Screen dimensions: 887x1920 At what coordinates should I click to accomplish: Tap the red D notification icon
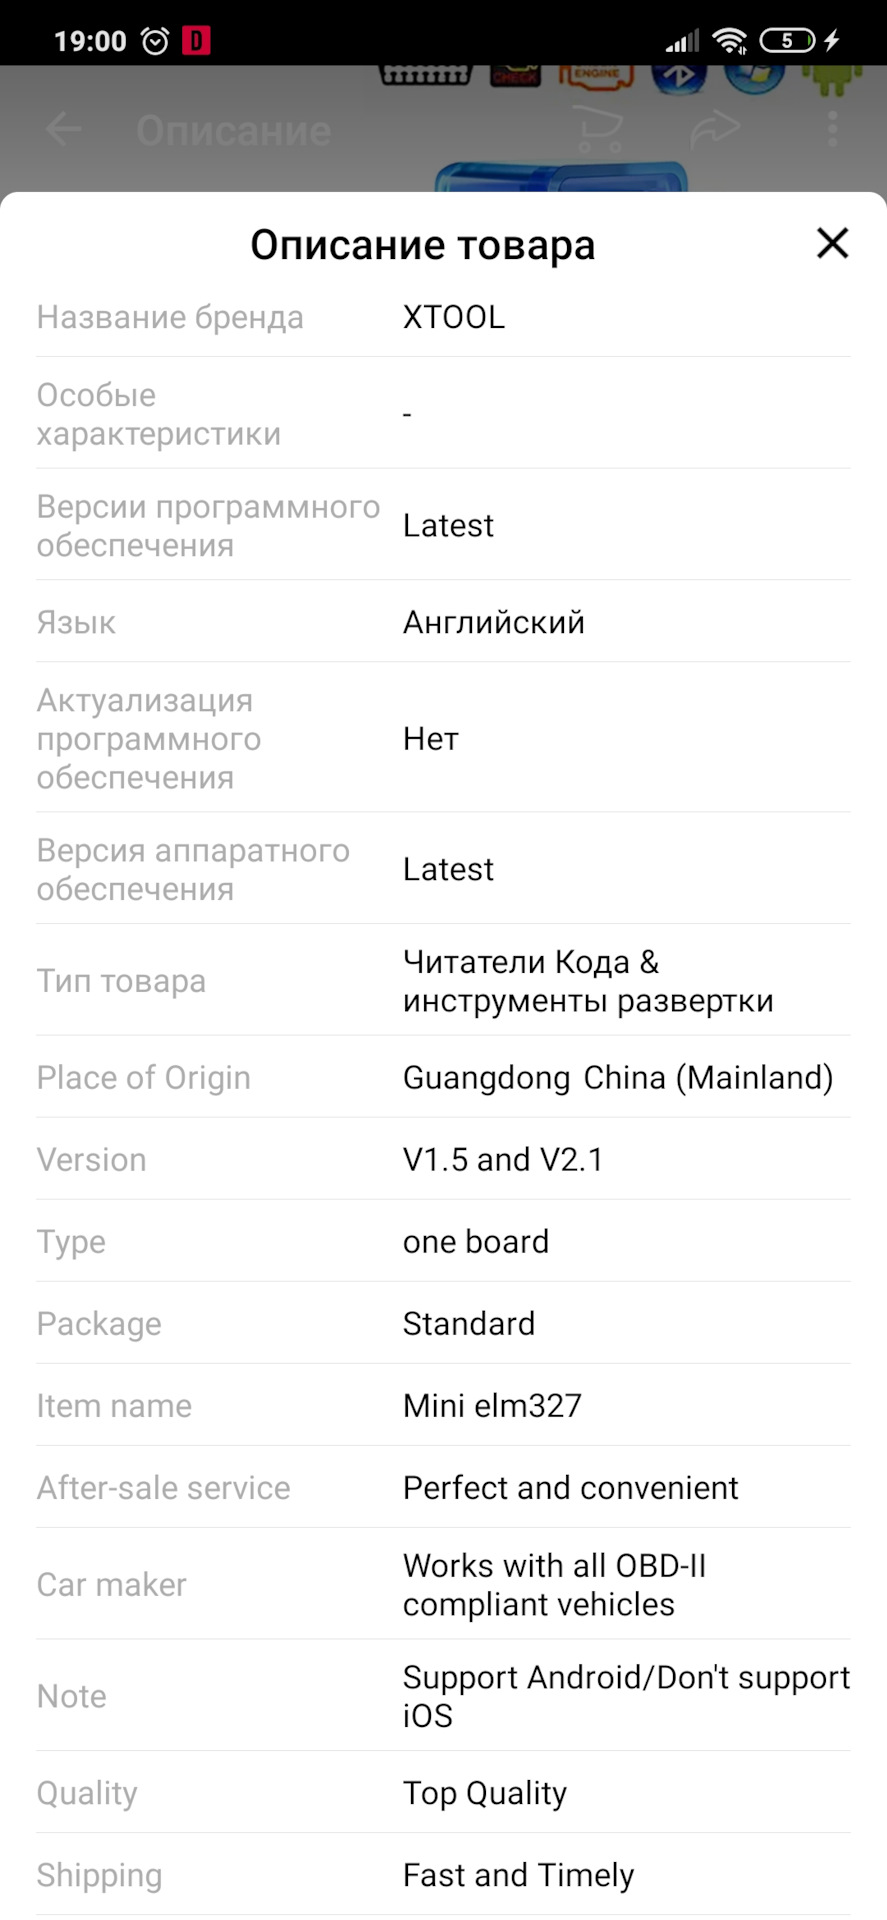pyautogui.click(x=196, y=41)
